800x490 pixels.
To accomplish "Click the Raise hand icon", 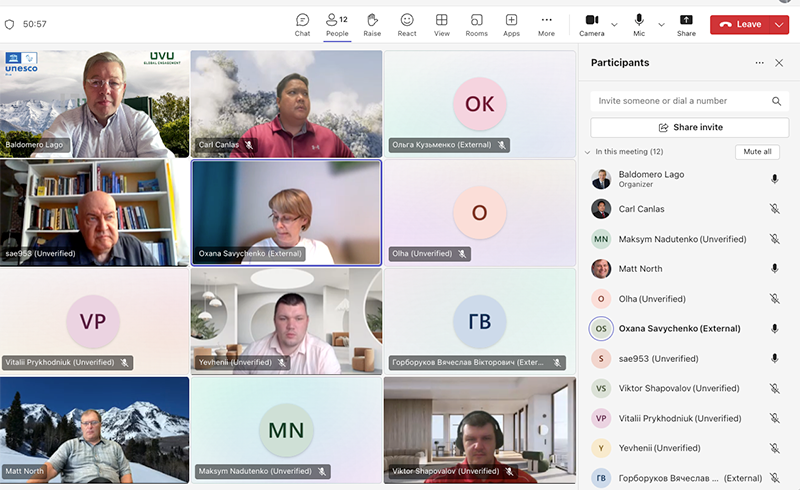I will tap(372, 24).
